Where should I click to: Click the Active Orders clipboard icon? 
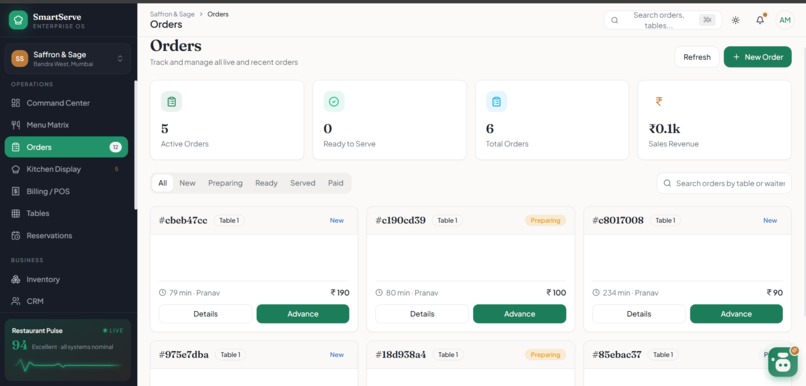[x=171, y=102]
